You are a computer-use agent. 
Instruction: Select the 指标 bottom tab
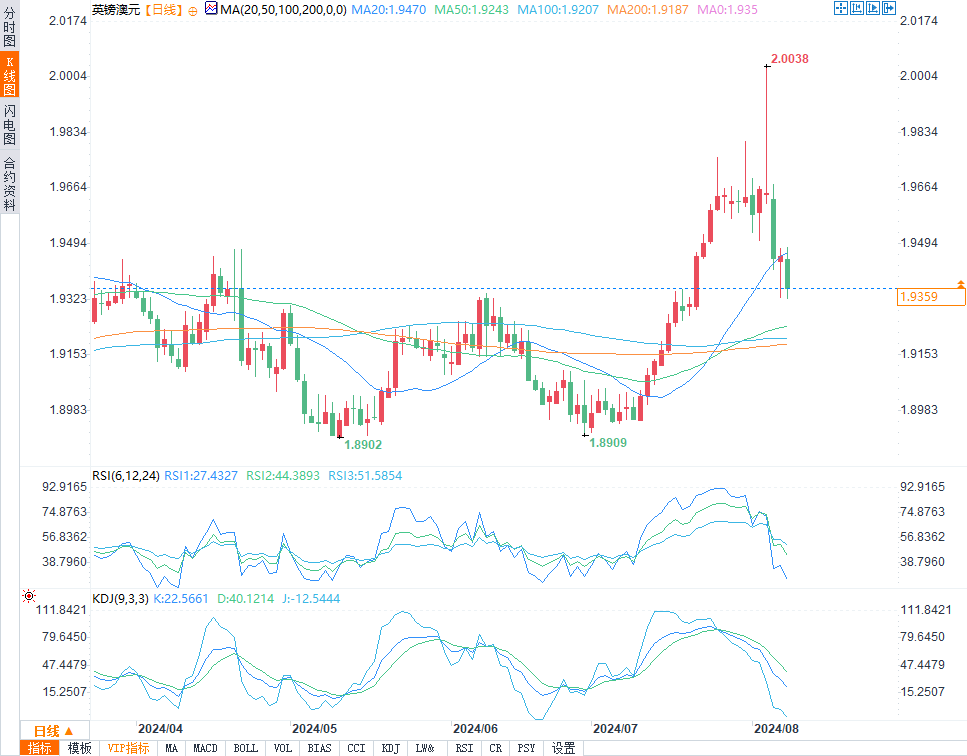(x=40, y=748)
